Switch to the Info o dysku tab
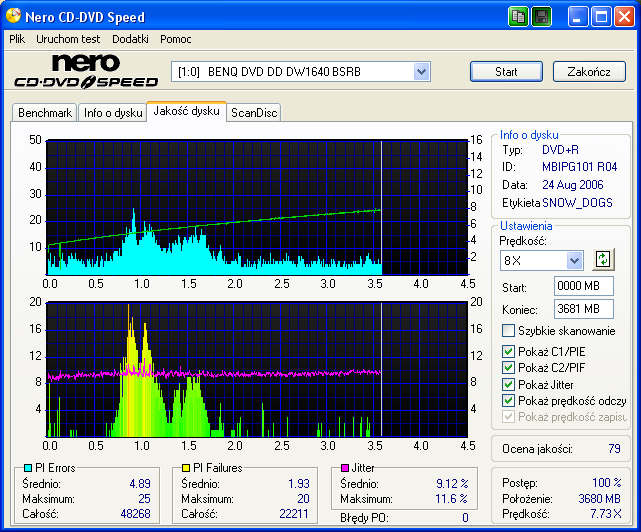The image size is (641, 532). pyautogui.click(x=113, y=112)
